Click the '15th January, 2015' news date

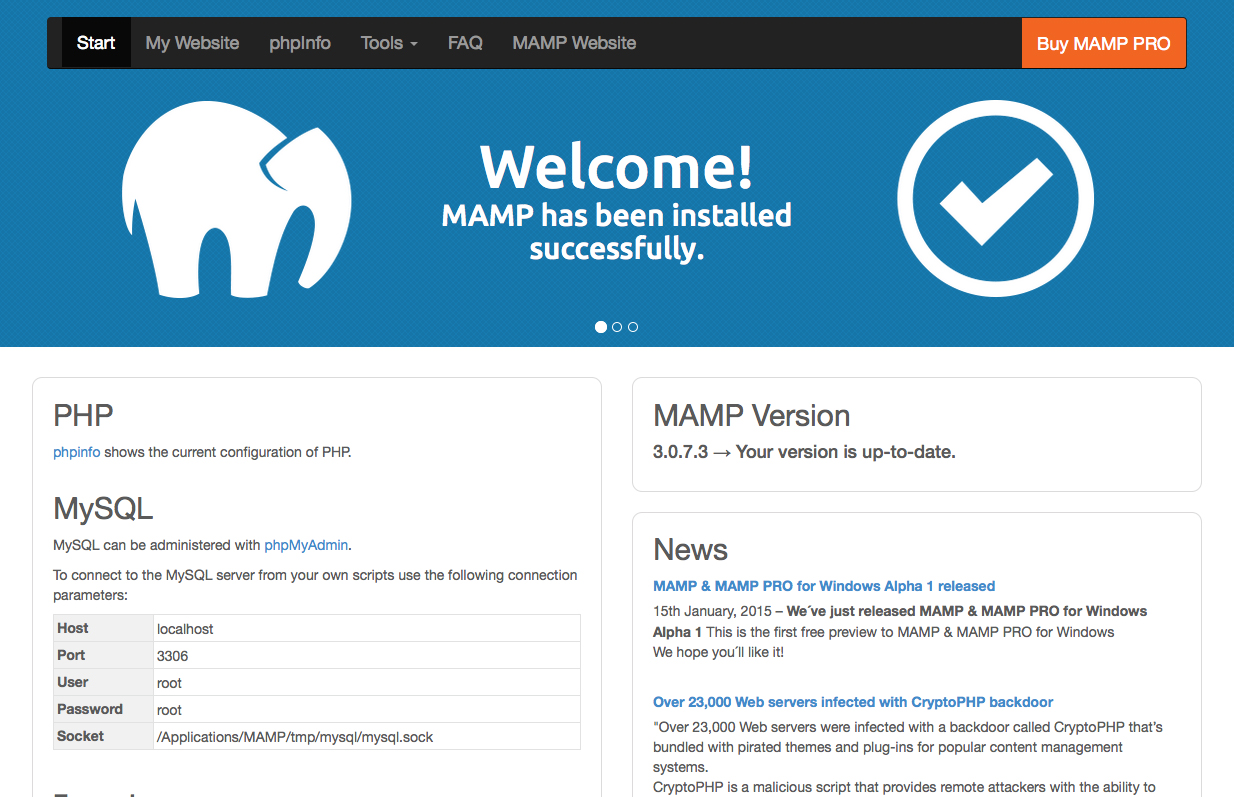[713, 611]
